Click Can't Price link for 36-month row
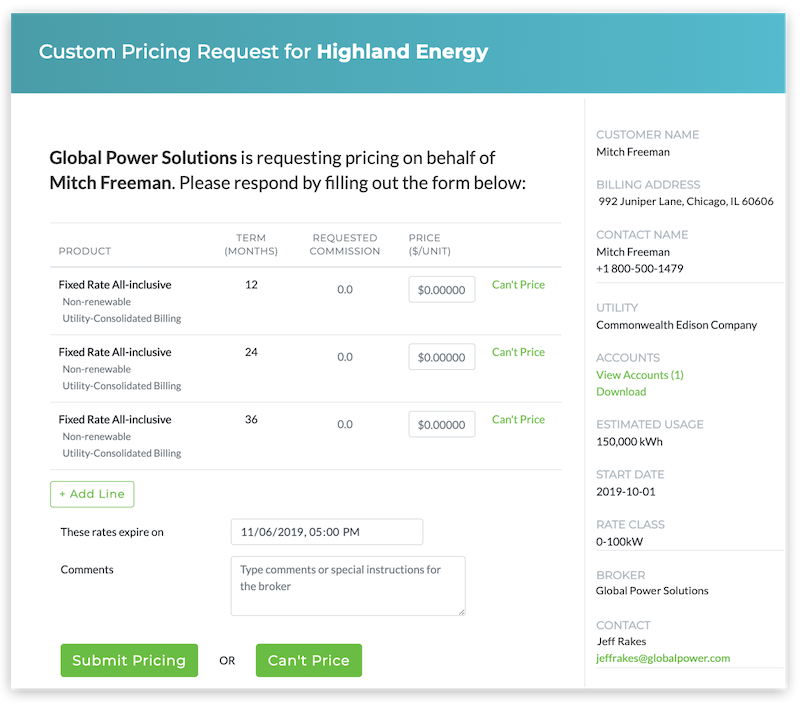Image resolution: width=800 pixels, height=705 pixels. (x=518, y=419)
